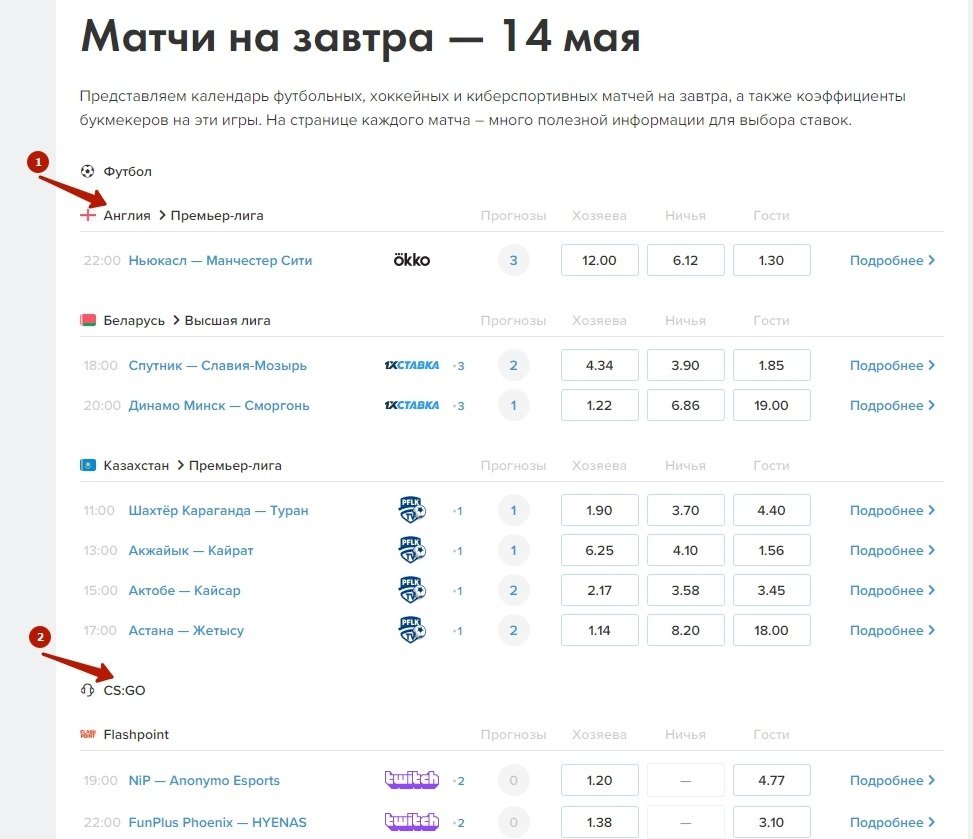Click predictions count badge for Актобе — Кайсар
Screen dimensions: 973x839
(513, 590)
